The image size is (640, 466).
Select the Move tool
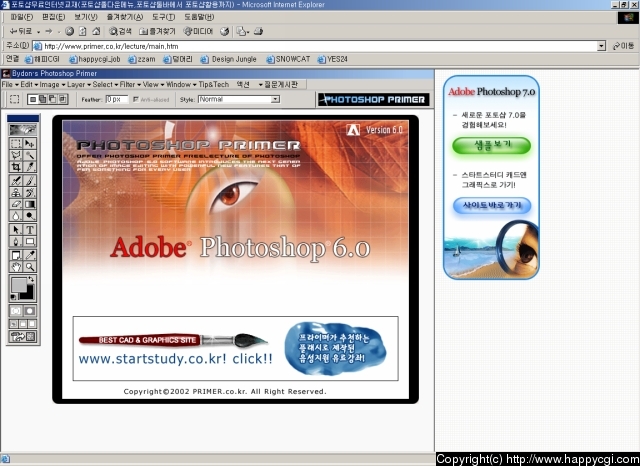pyautogui.click(x=29, y=143)
